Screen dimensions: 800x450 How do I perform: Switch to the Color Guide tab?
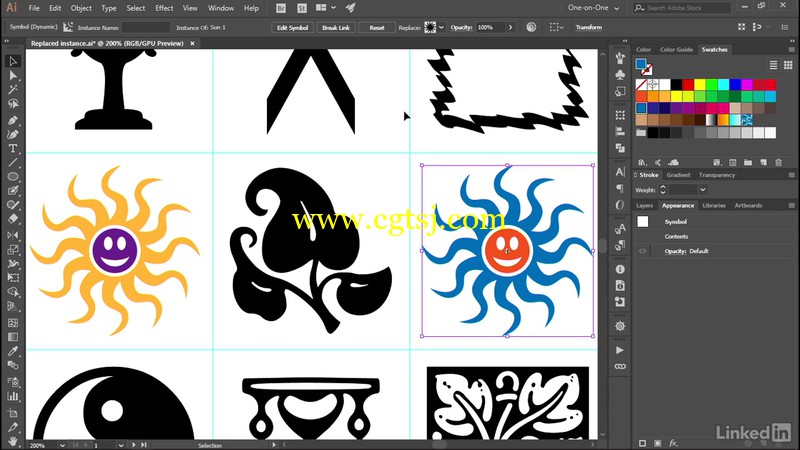[x=676, y=49]
